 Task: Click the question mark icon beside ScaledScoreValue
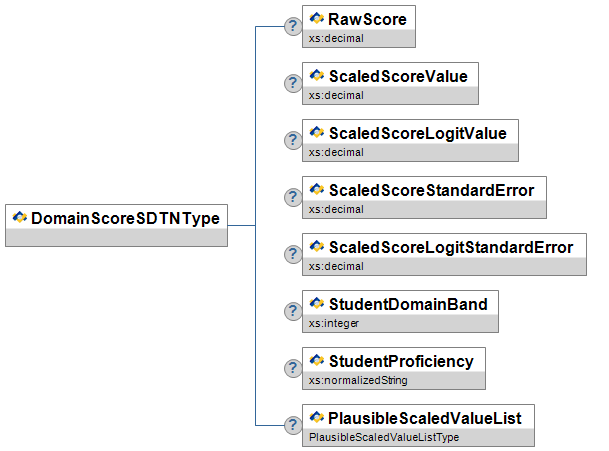(x=293, y=84)
